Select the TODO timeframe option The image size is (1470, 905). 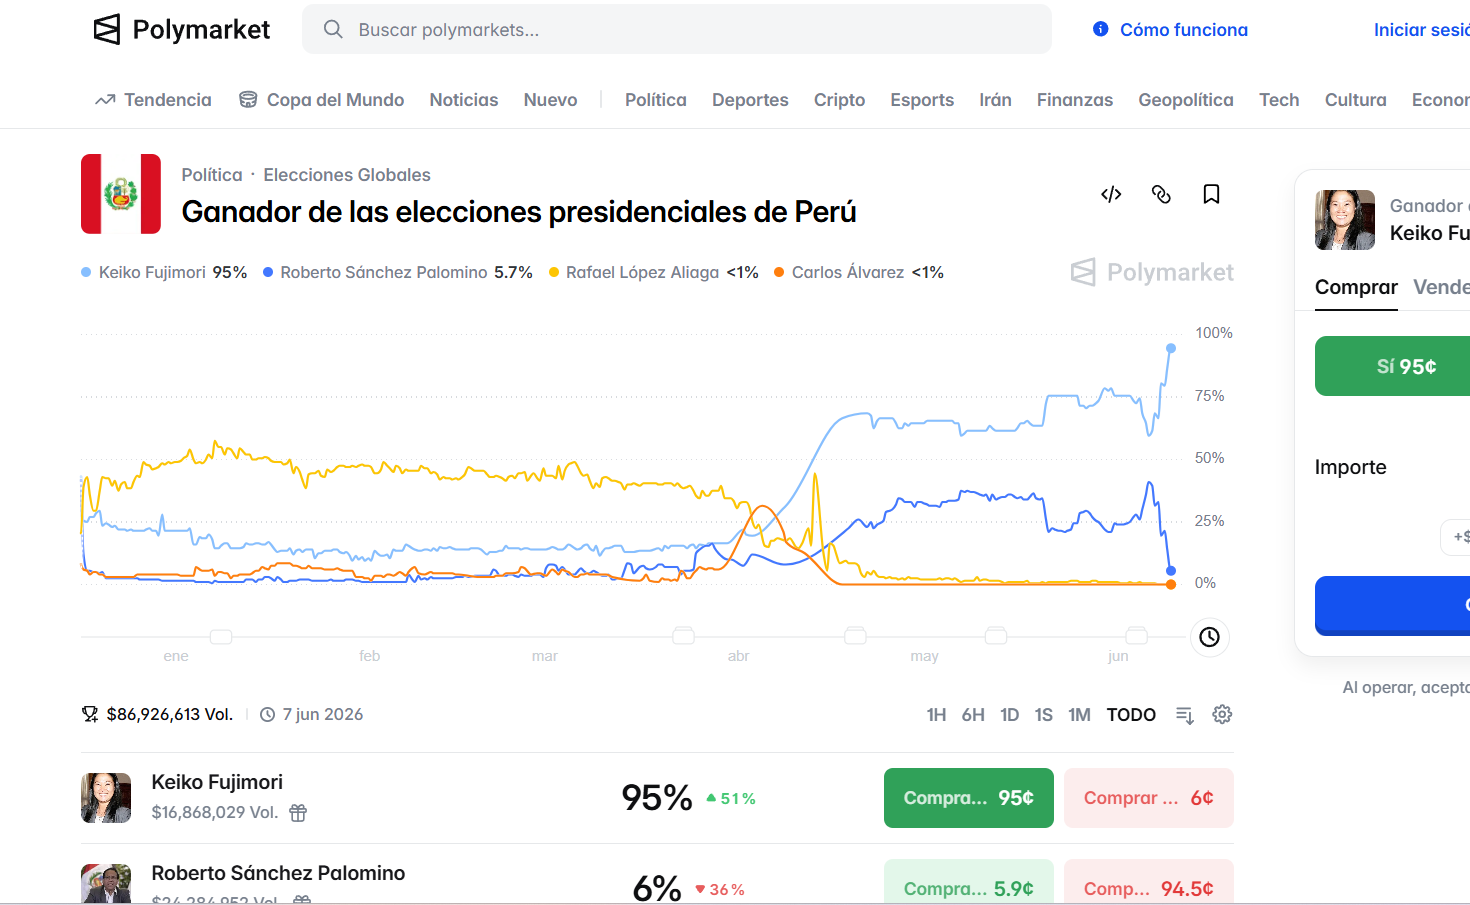point(1131,715)
